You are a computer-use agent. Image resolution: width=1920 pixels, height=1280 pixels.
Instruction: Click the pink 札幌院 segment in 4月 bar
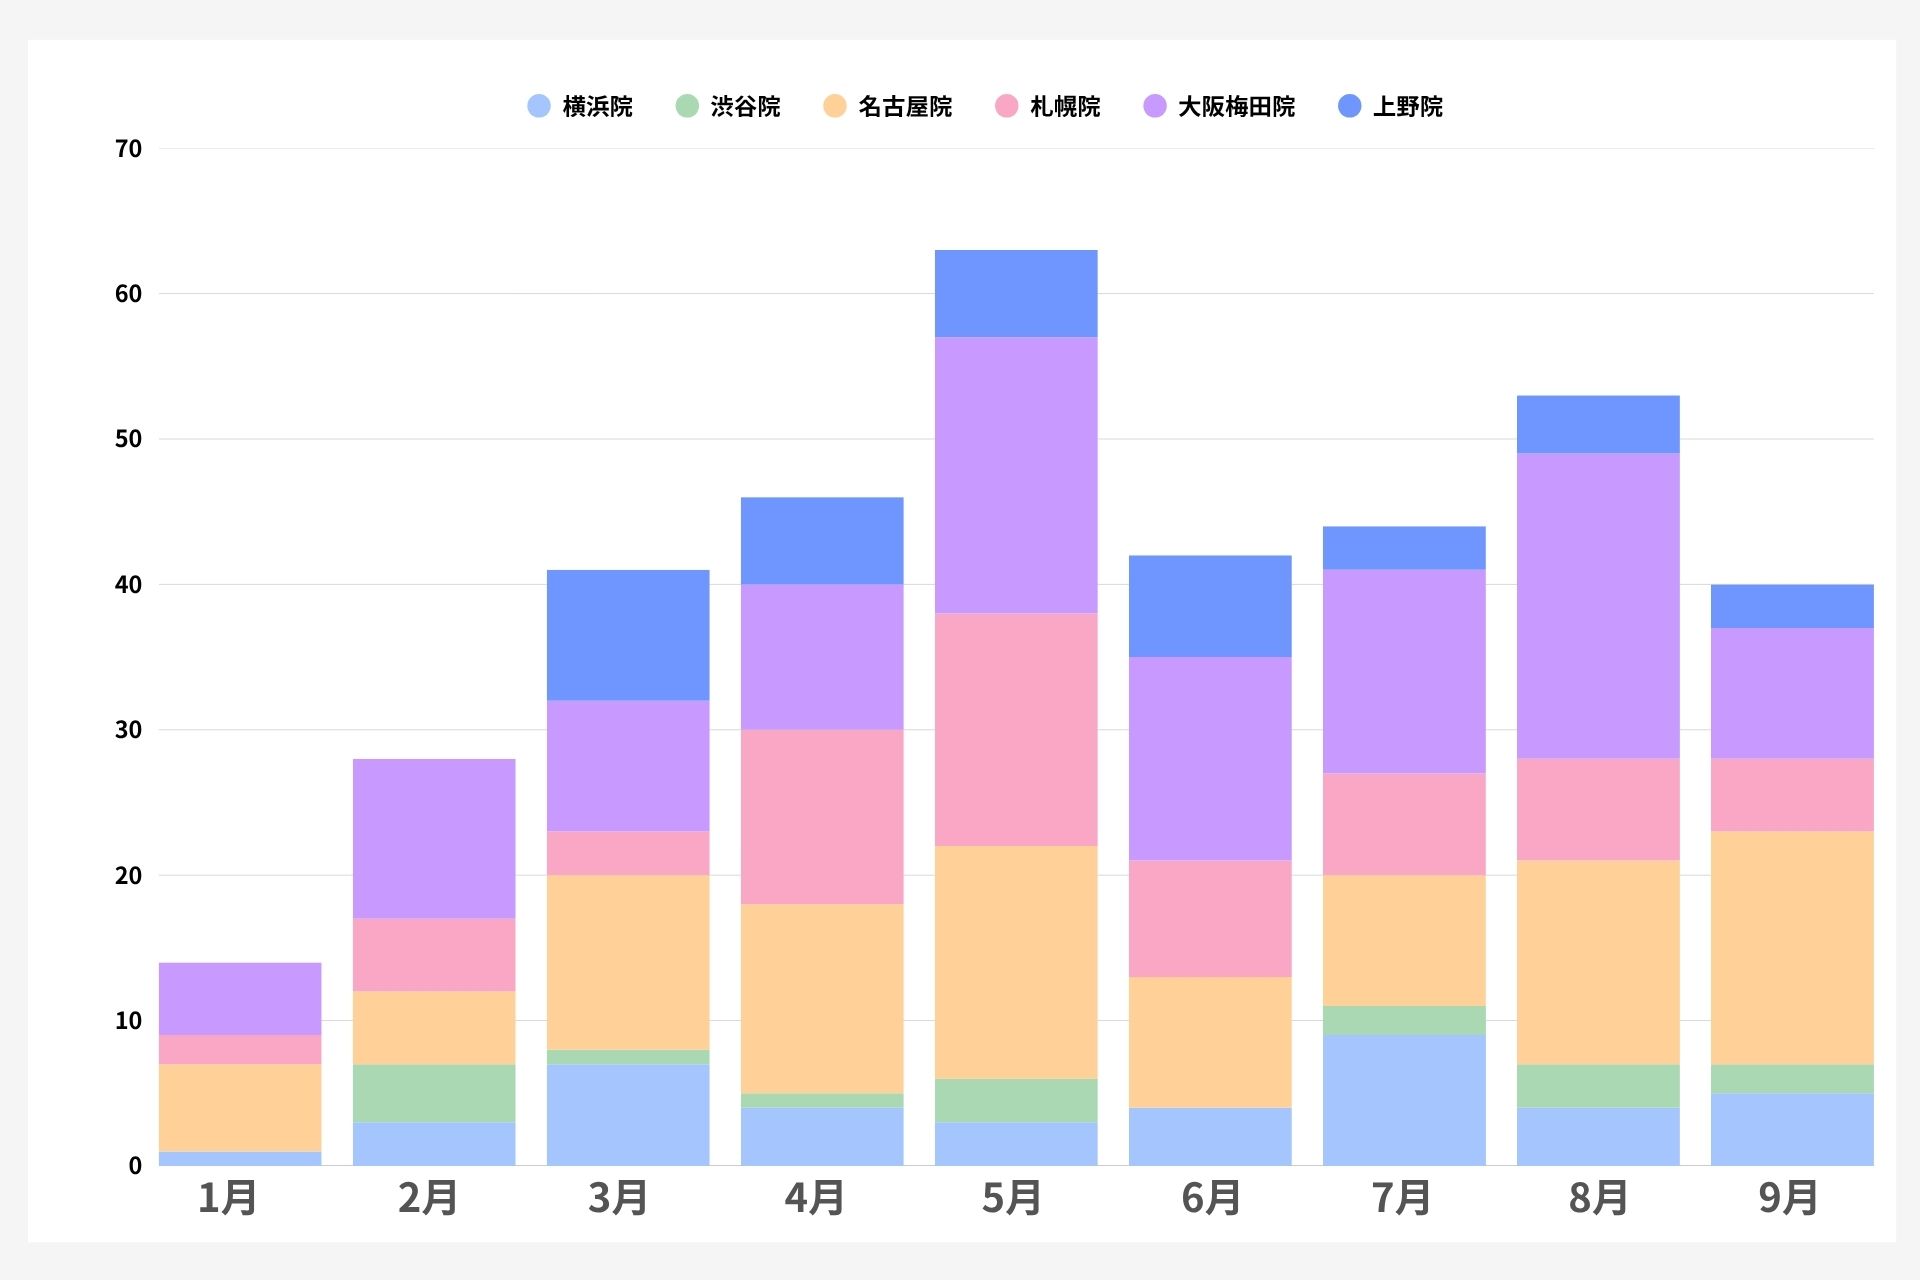[x=822, y=817]
